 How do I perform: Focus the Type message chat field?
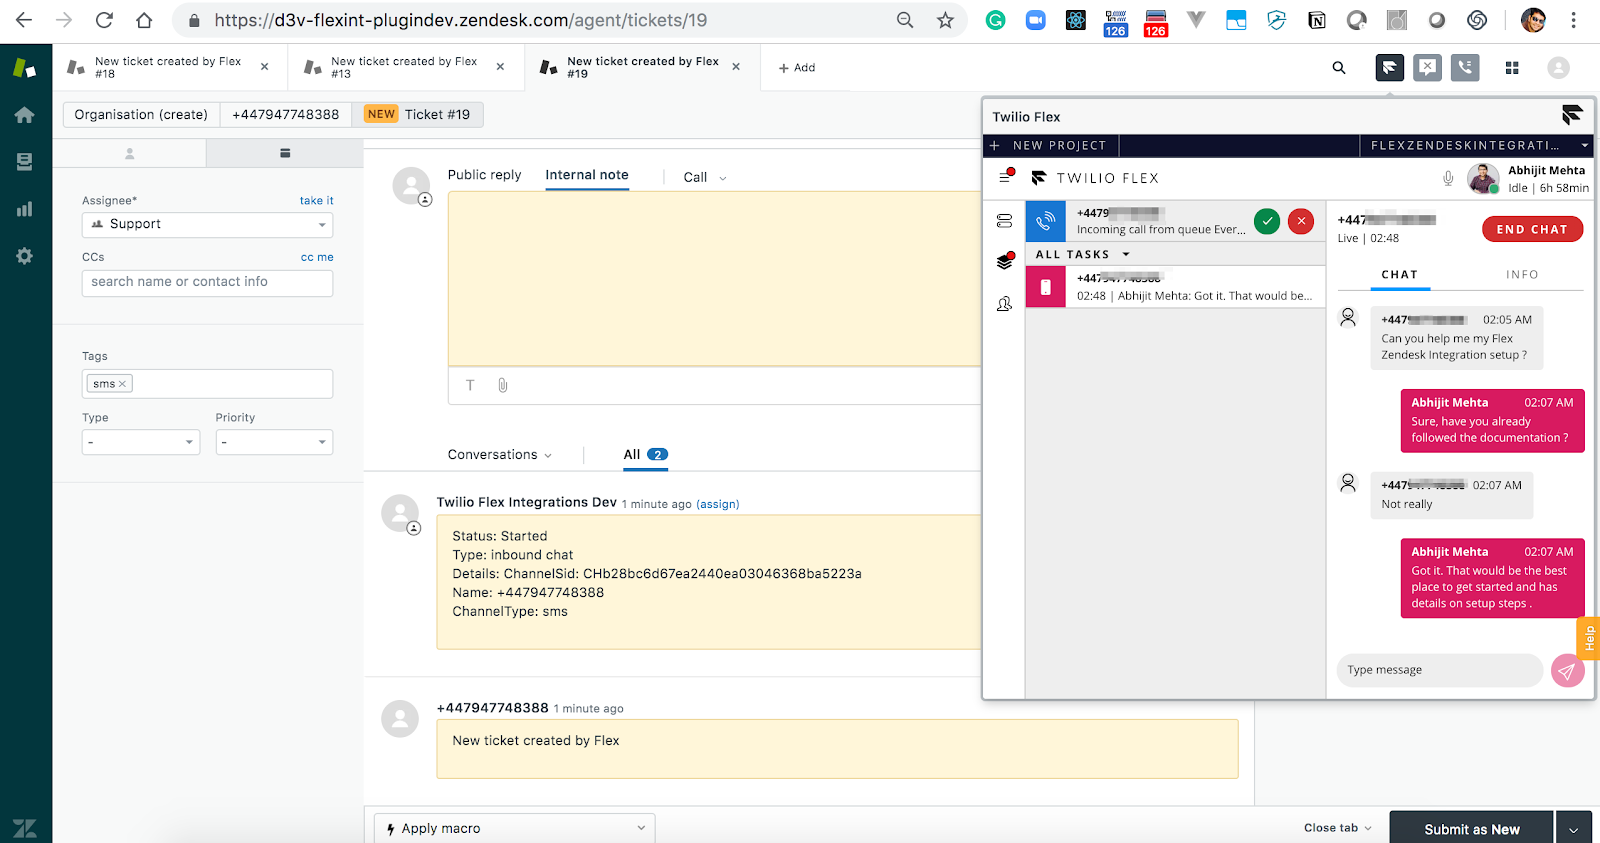1439,671
